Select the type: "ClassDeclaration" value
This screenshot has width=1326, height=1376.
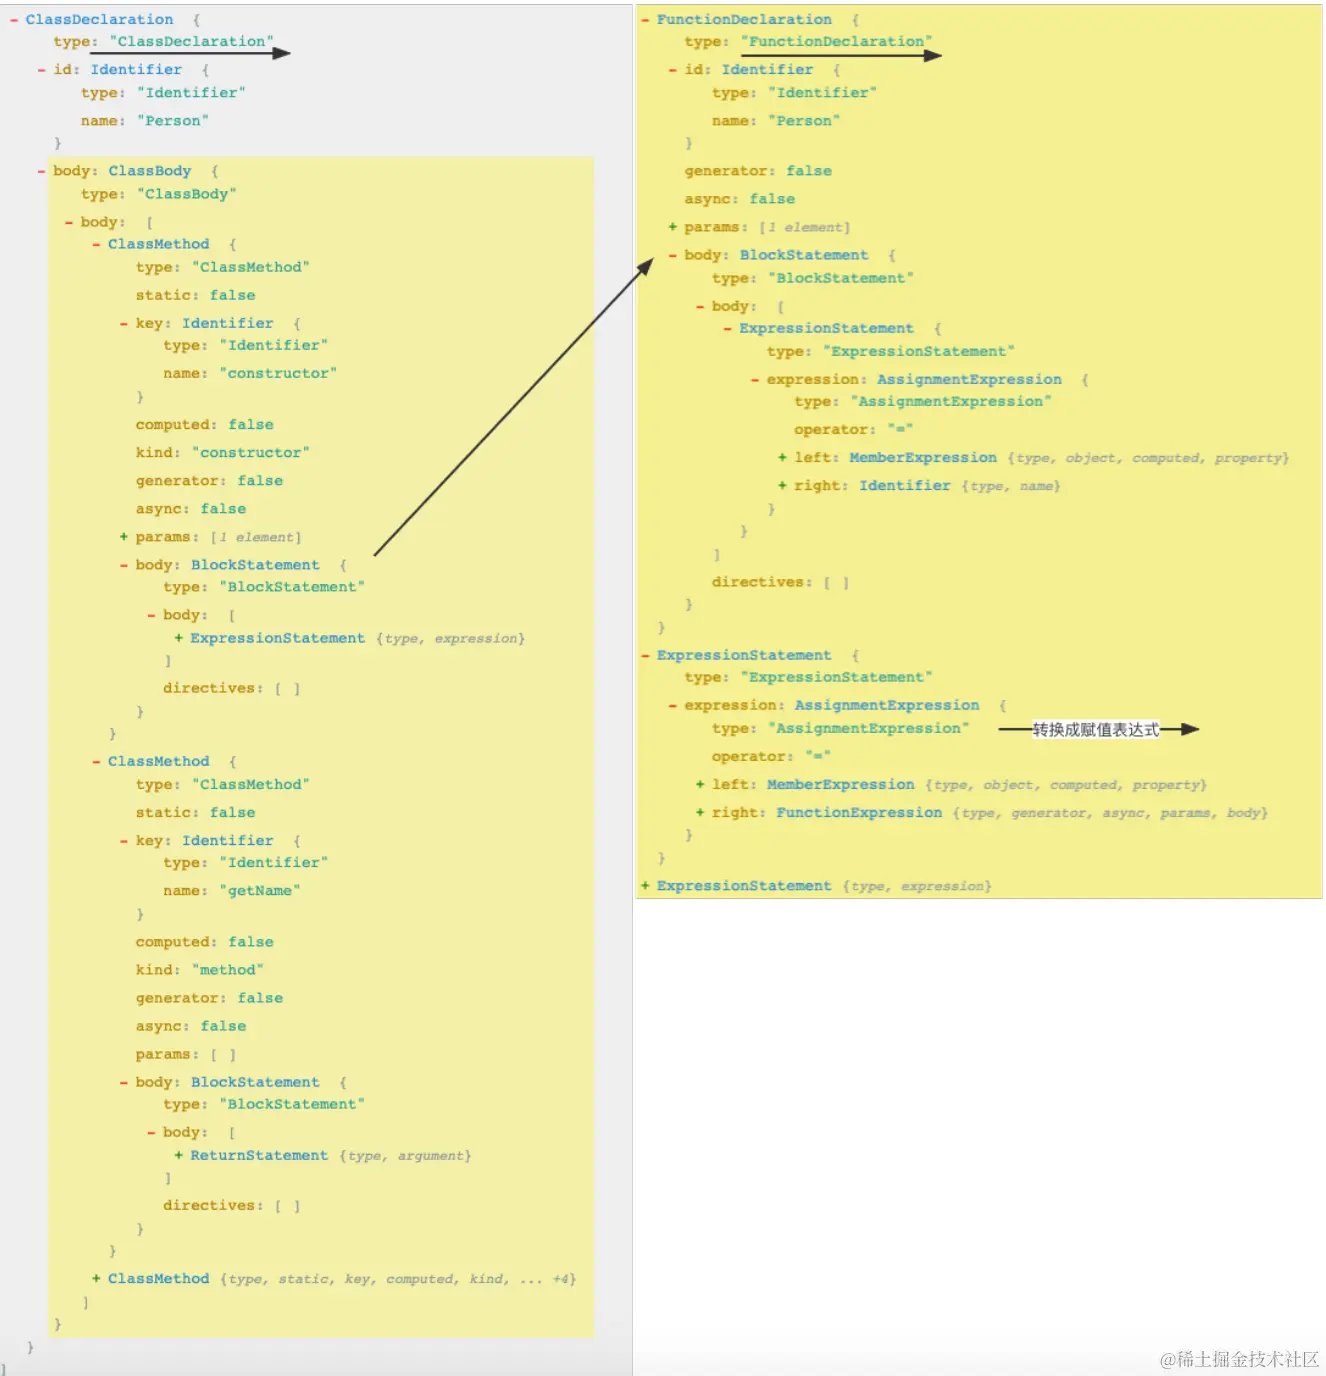[x=191, y=42]
